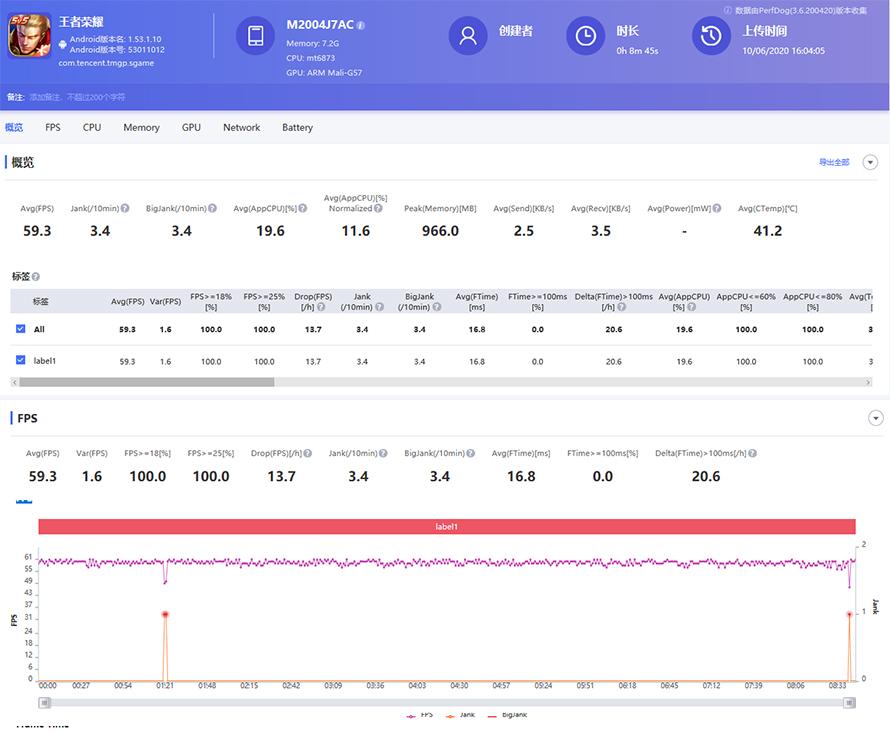Open help for Drop(FPS) in the label table header
Viewport: 890px width, 733px height.
321,307
